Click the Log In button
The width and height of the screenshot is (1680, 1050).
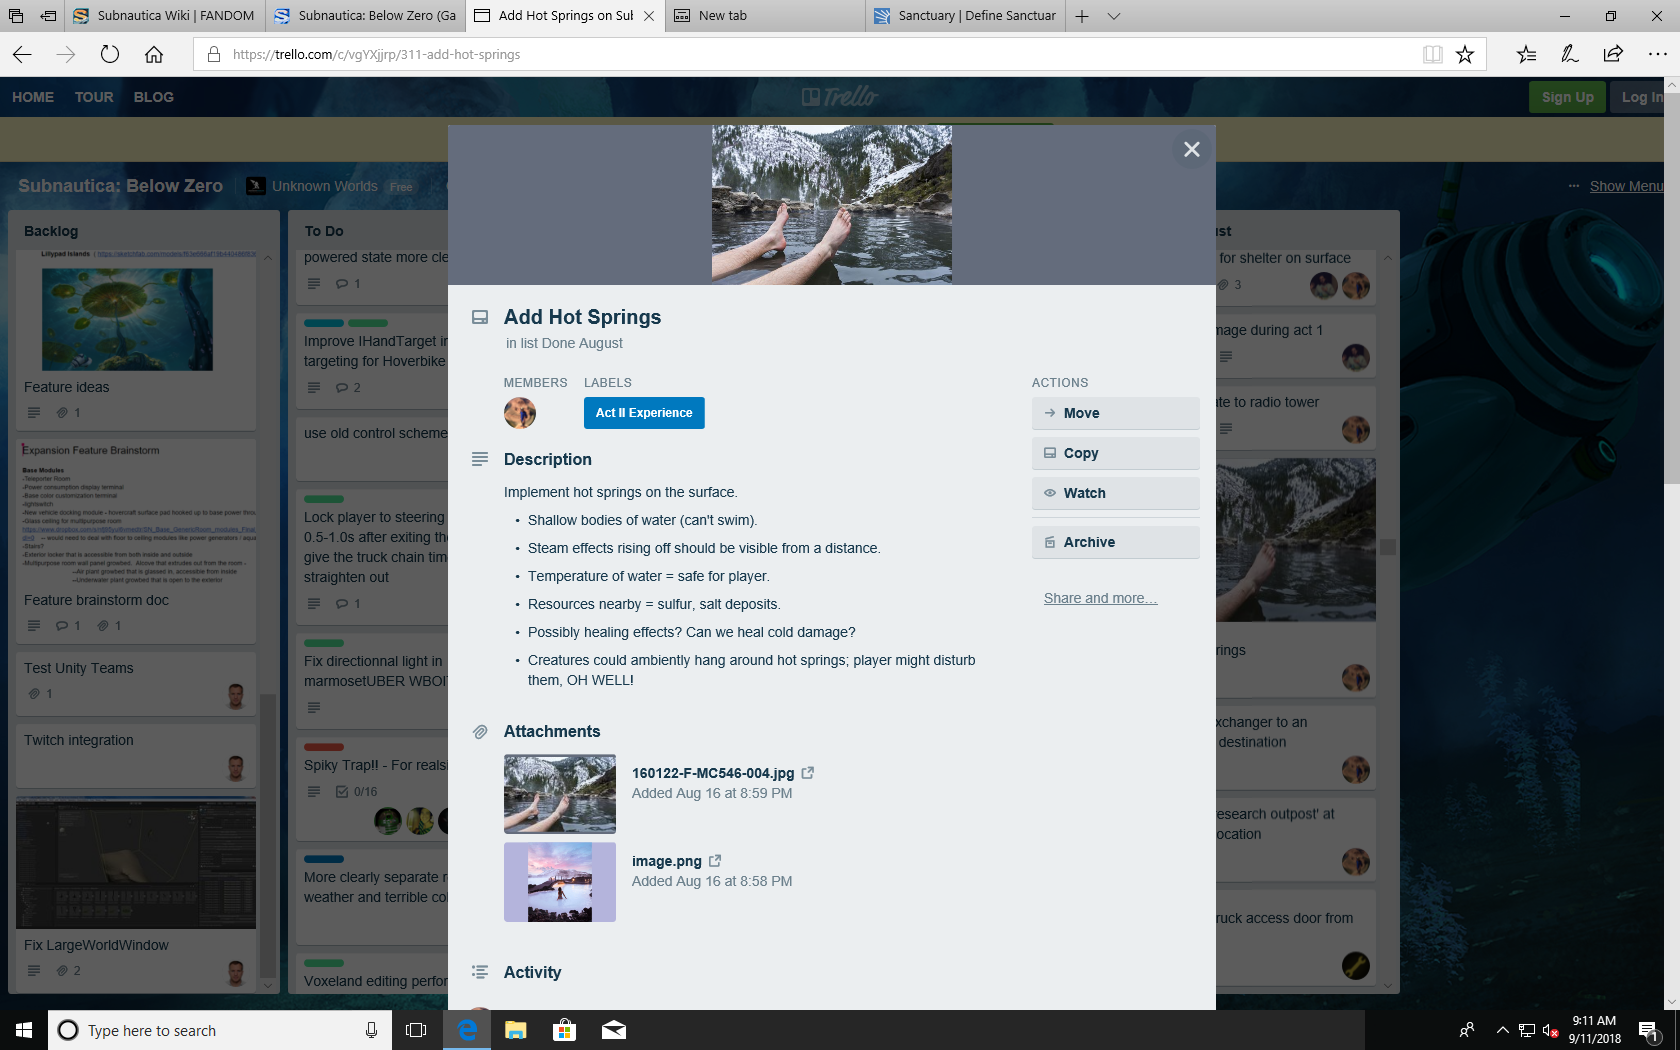click(x=1638, y=97)
